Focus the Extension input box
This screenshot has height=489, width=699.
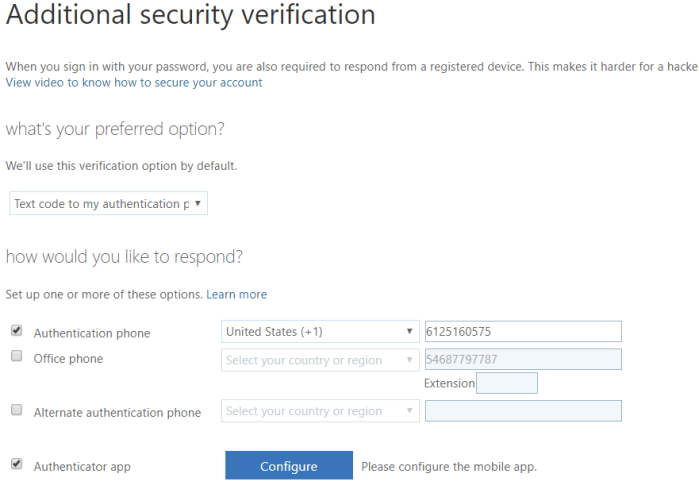507,383
